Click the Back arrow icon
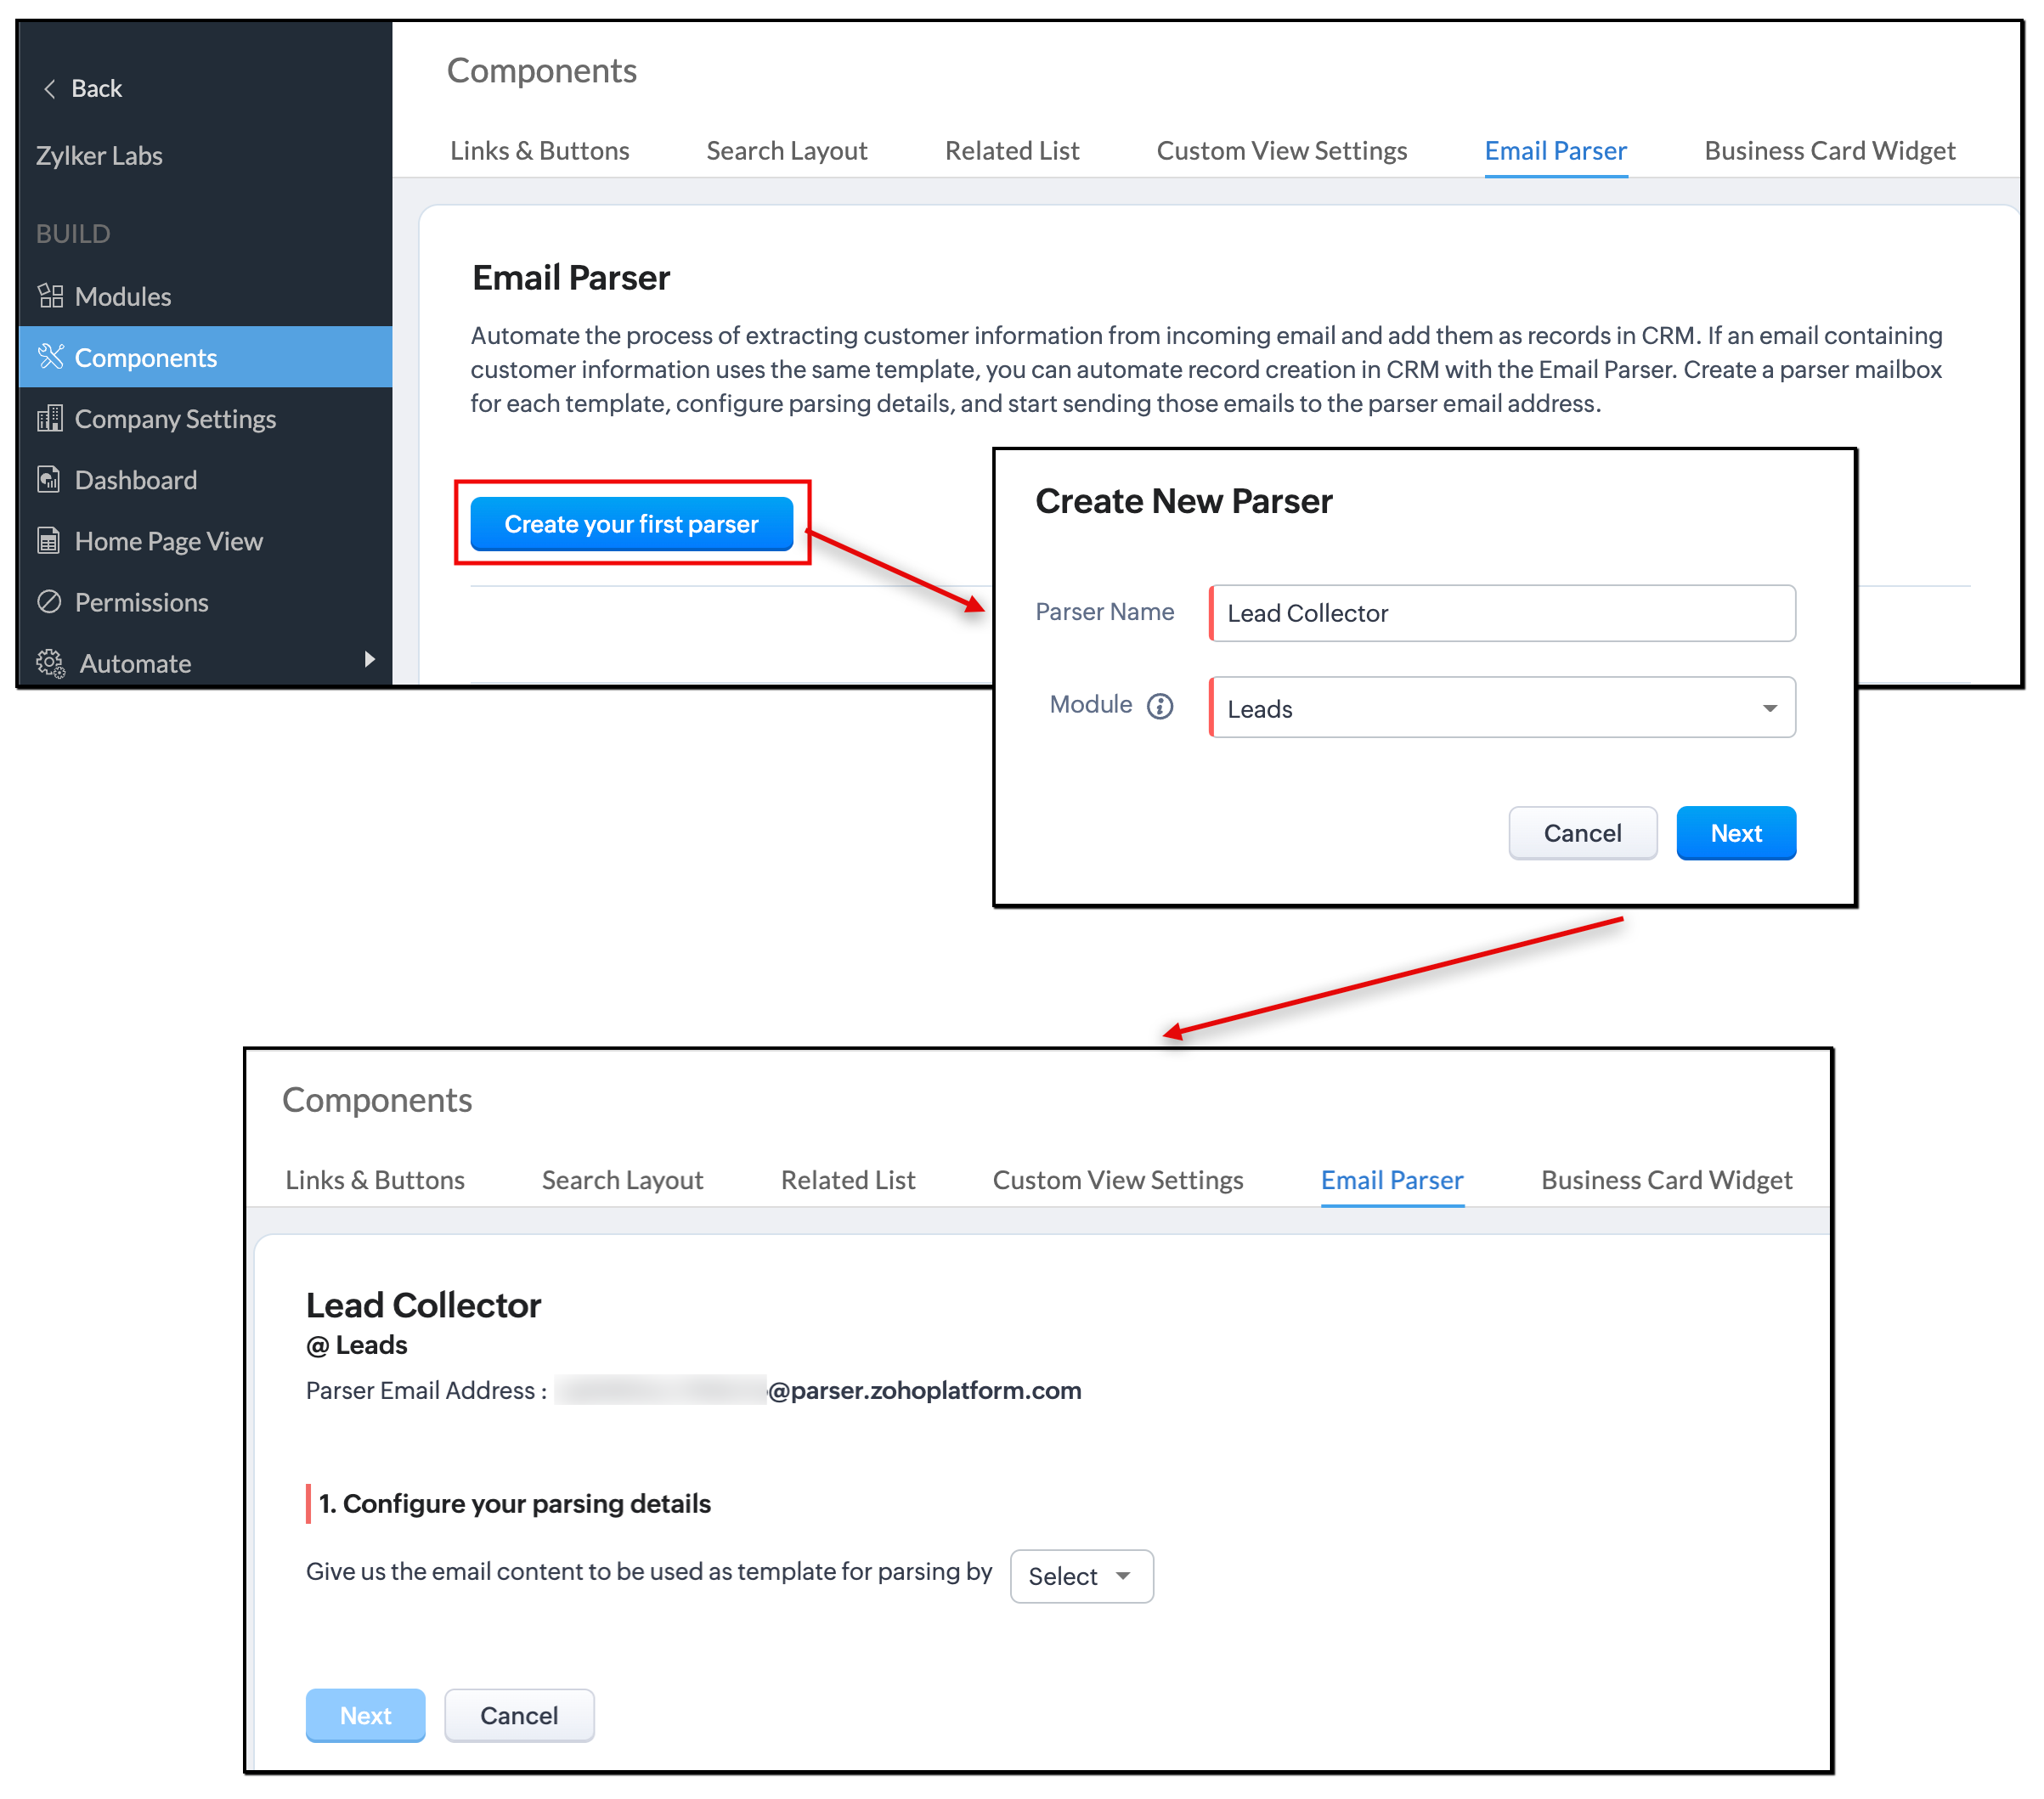 tap(49, 89)
